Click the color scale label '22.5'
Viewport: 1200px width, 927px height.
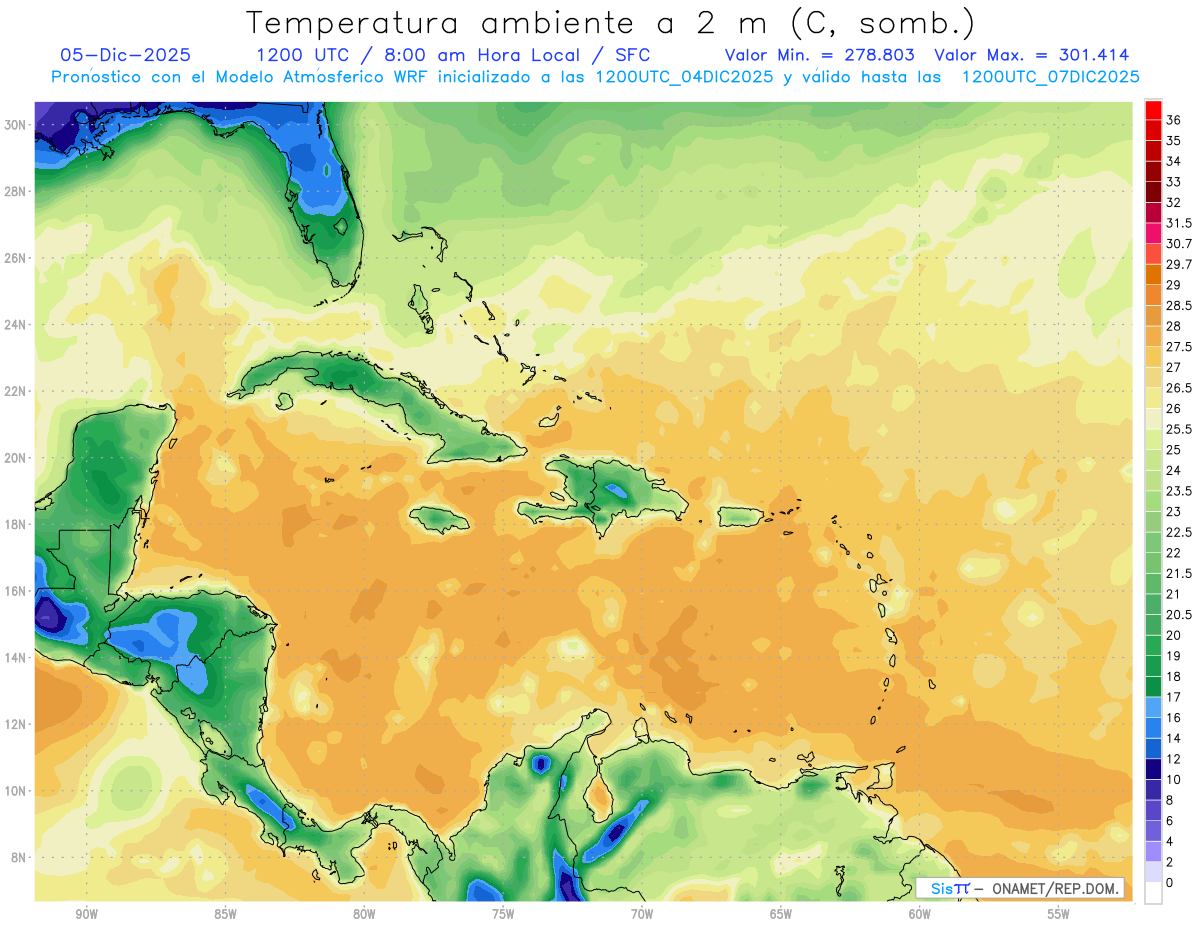(x=1179, y=533)
